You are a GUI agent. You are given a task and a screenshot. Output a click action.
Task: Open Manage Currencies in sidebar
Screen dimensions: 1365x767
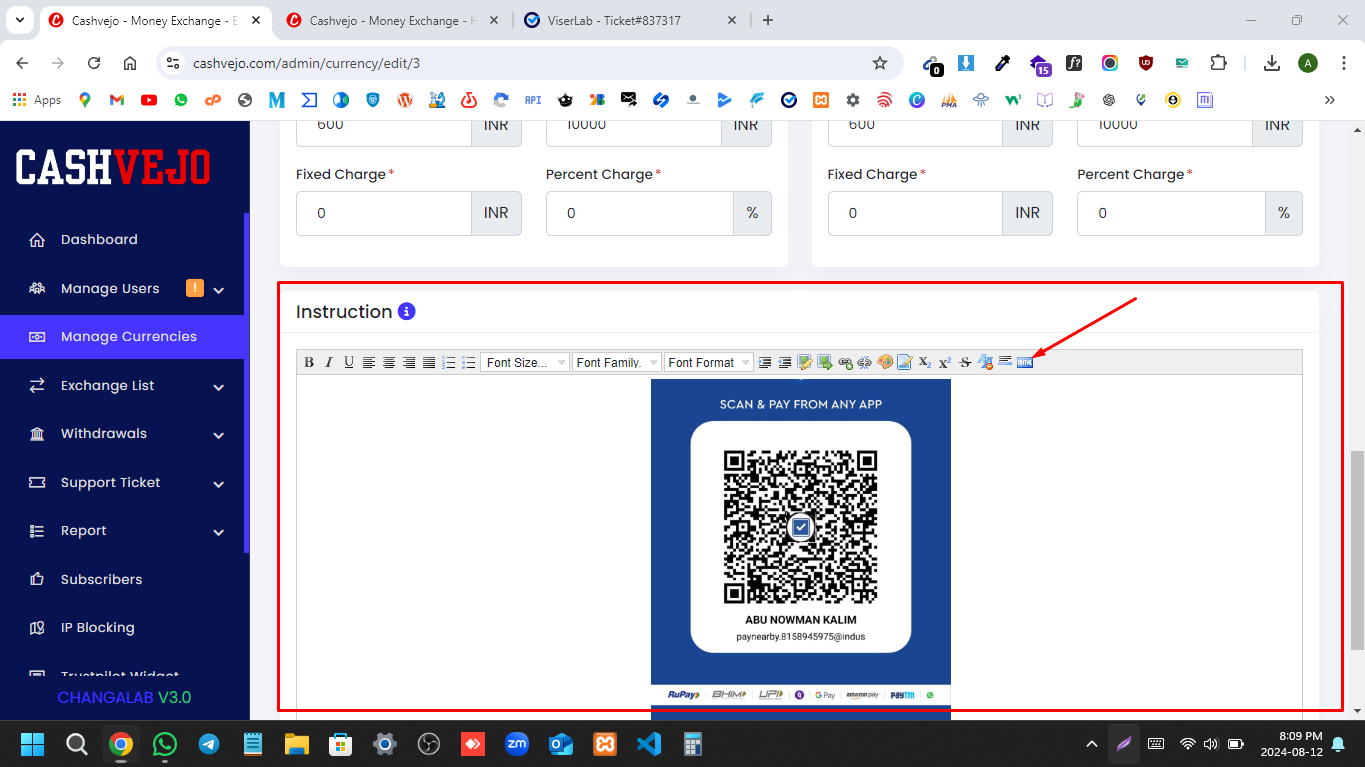click(122, 337)
